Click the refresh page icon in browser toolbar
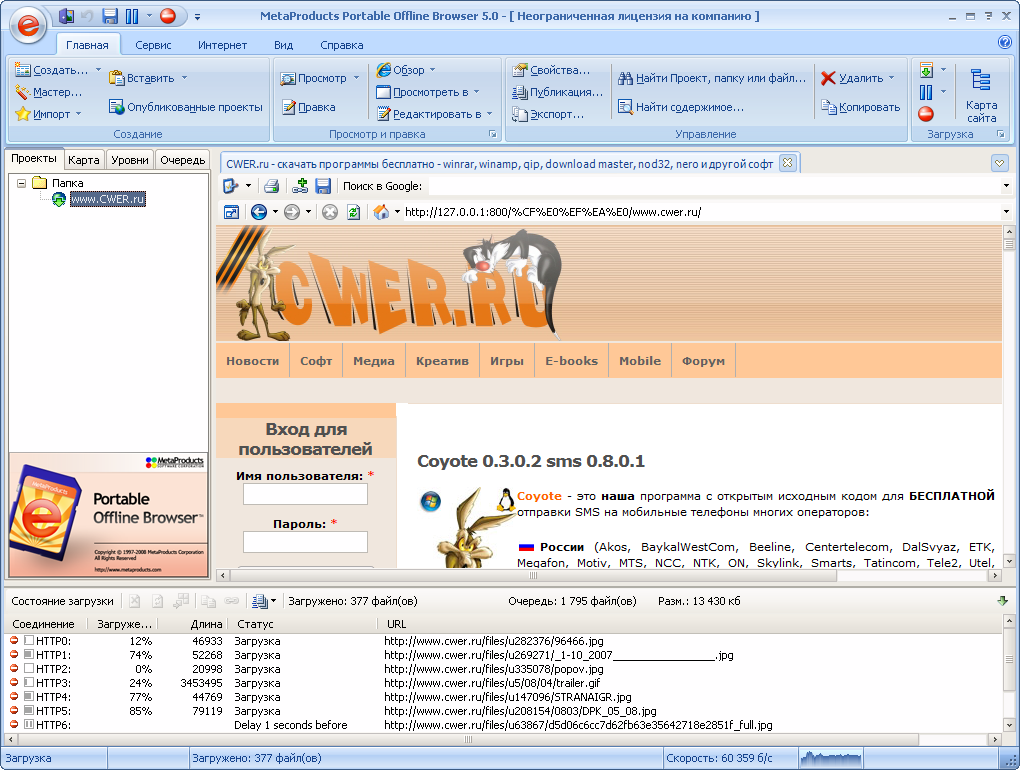 353,212
